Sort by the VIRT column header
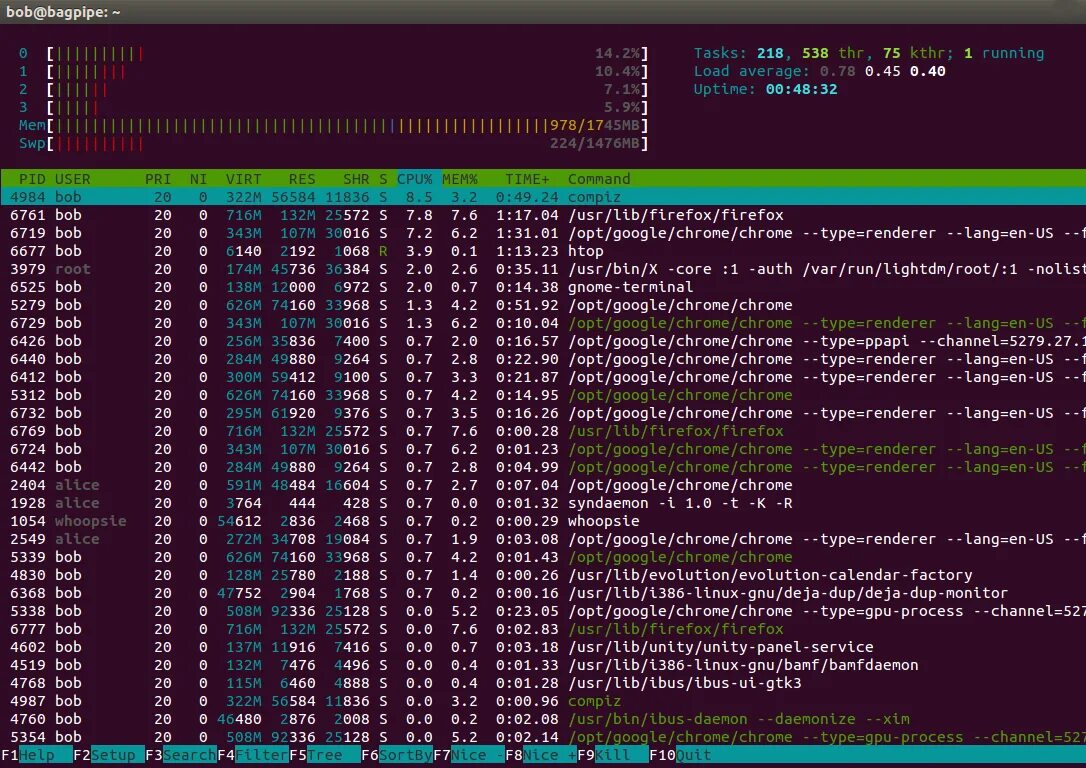The image size is (1086, 768). pyautogui.click(x=244, y=179)
